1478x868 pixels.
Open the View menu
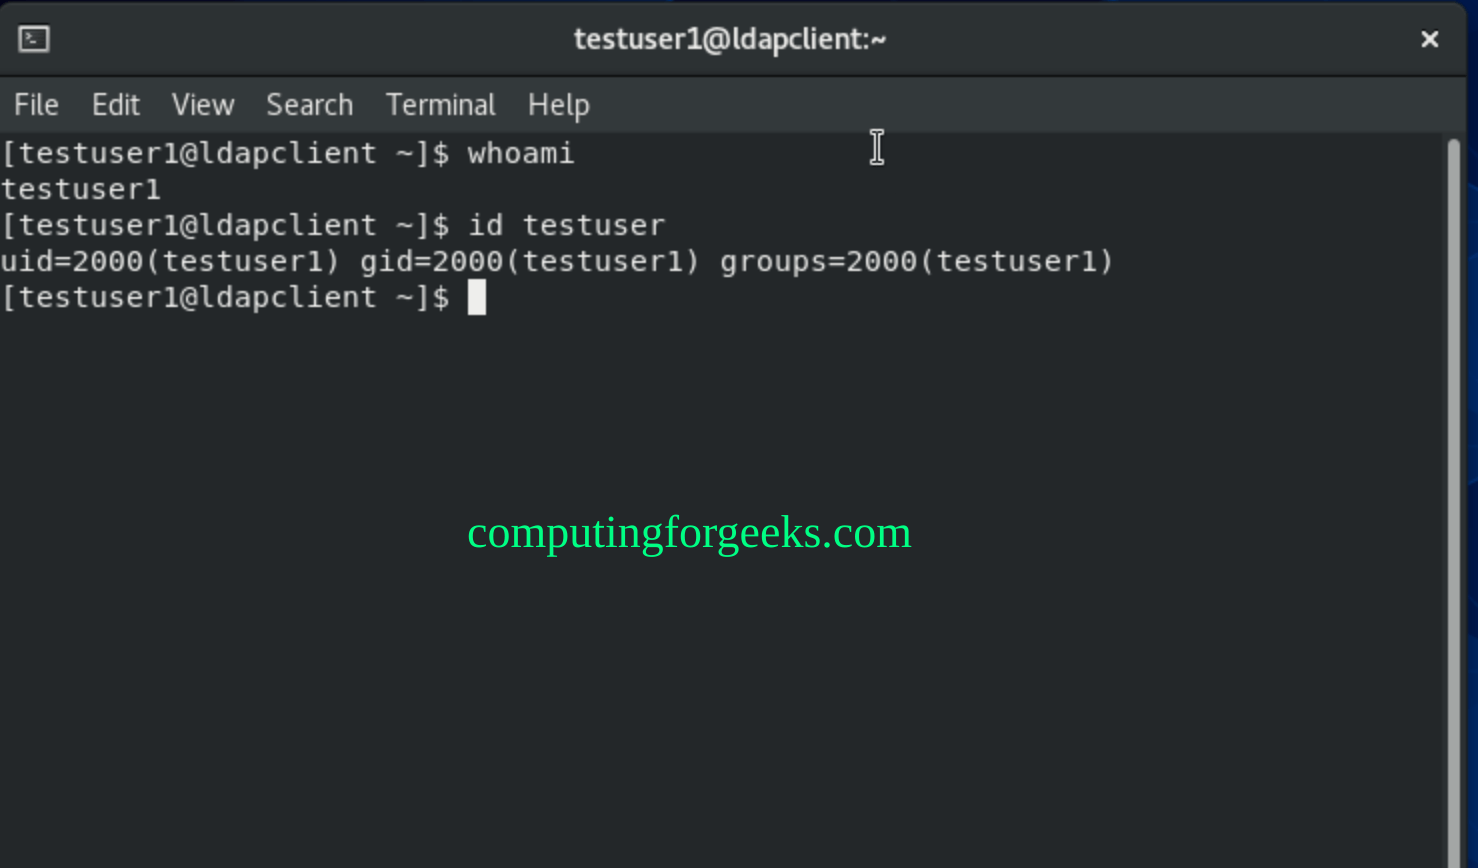[x=203, y=105]
